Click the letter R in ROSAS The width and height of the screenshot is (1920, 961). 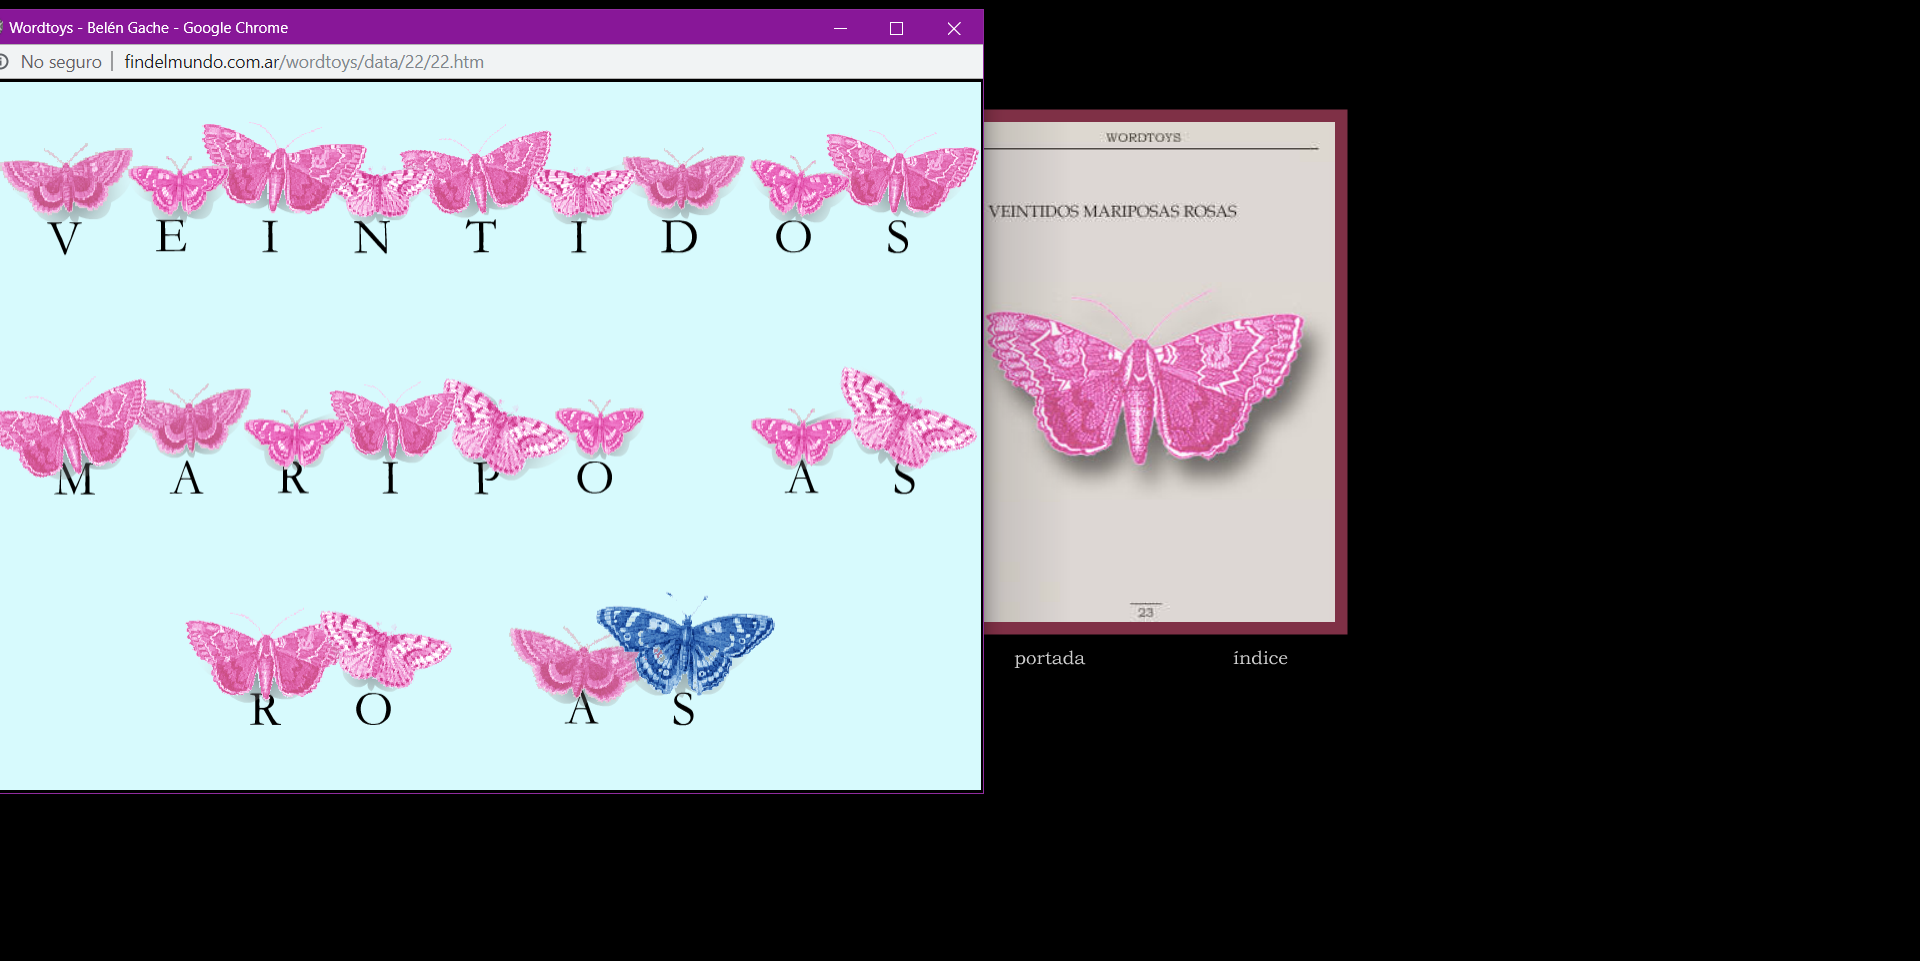(265, 709)
